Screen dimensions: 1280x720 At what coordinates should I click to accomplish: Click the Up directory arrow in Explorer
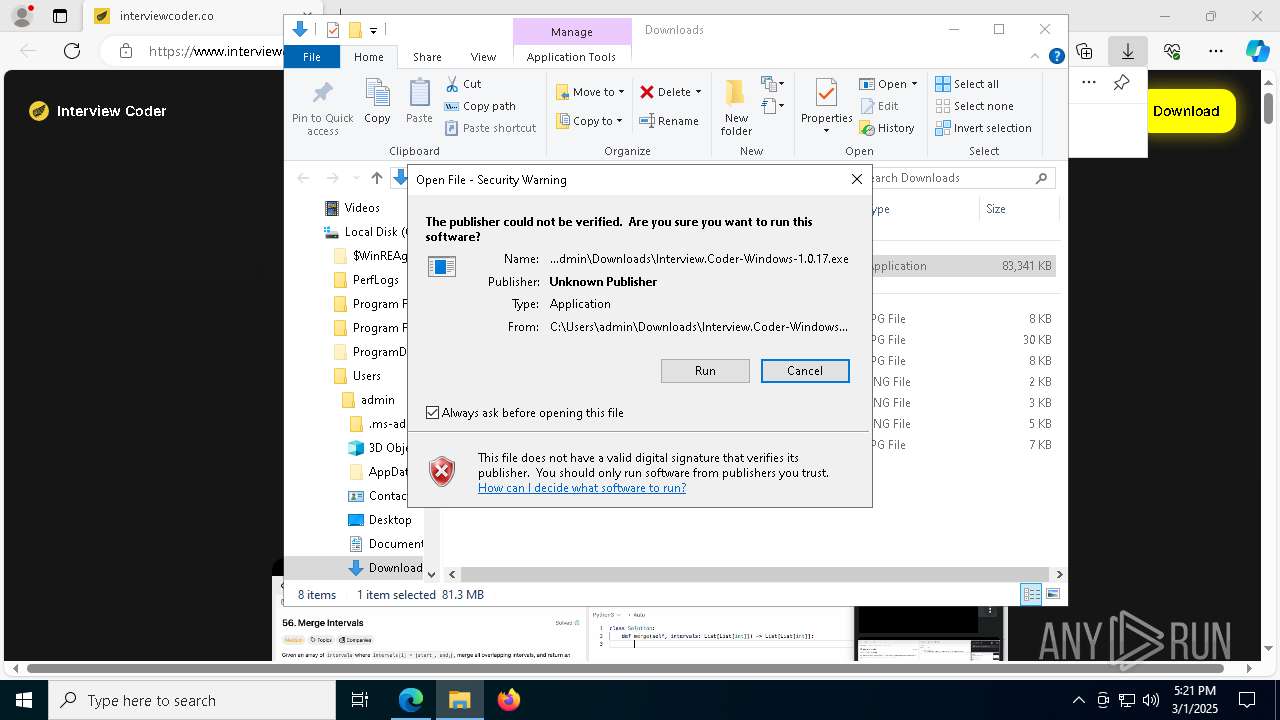[376, 178]
